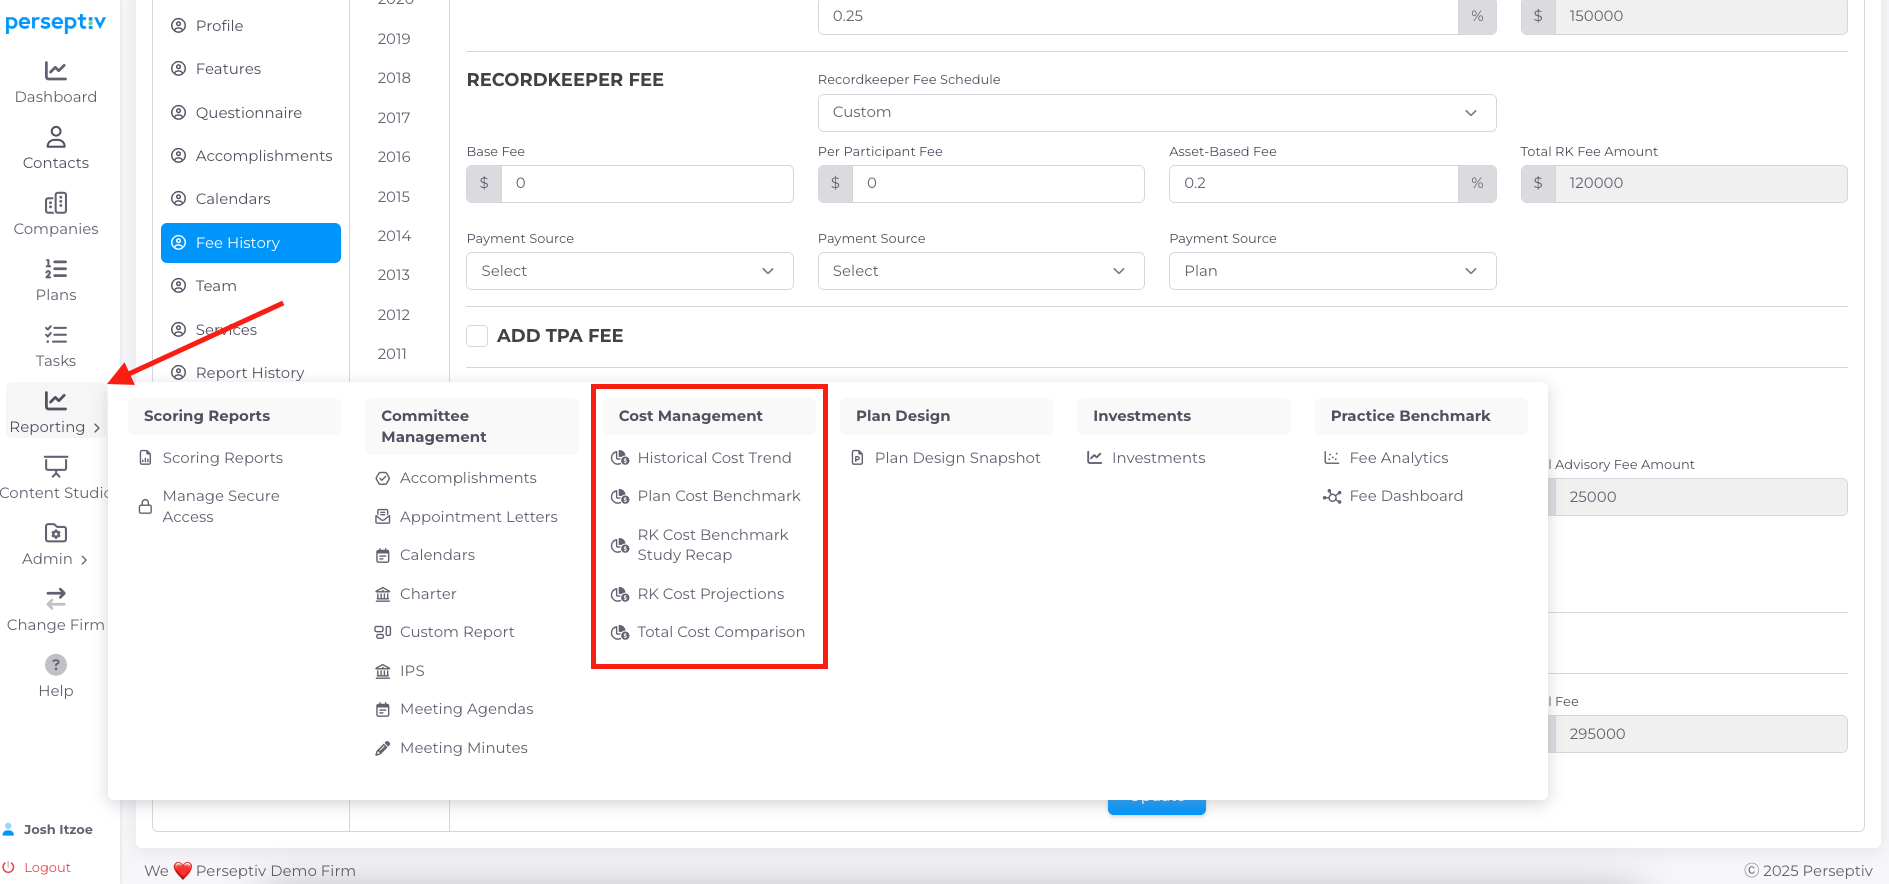Open Historical Cost Trend
The width and height of the screenshot is (1889, 884).
(x=714, y=458)
